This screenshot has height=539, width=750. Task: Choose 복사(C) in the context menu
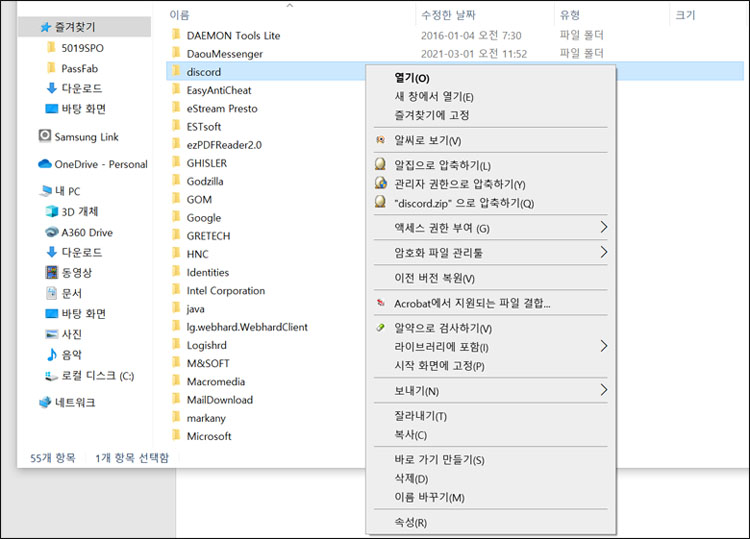[410, 435]
